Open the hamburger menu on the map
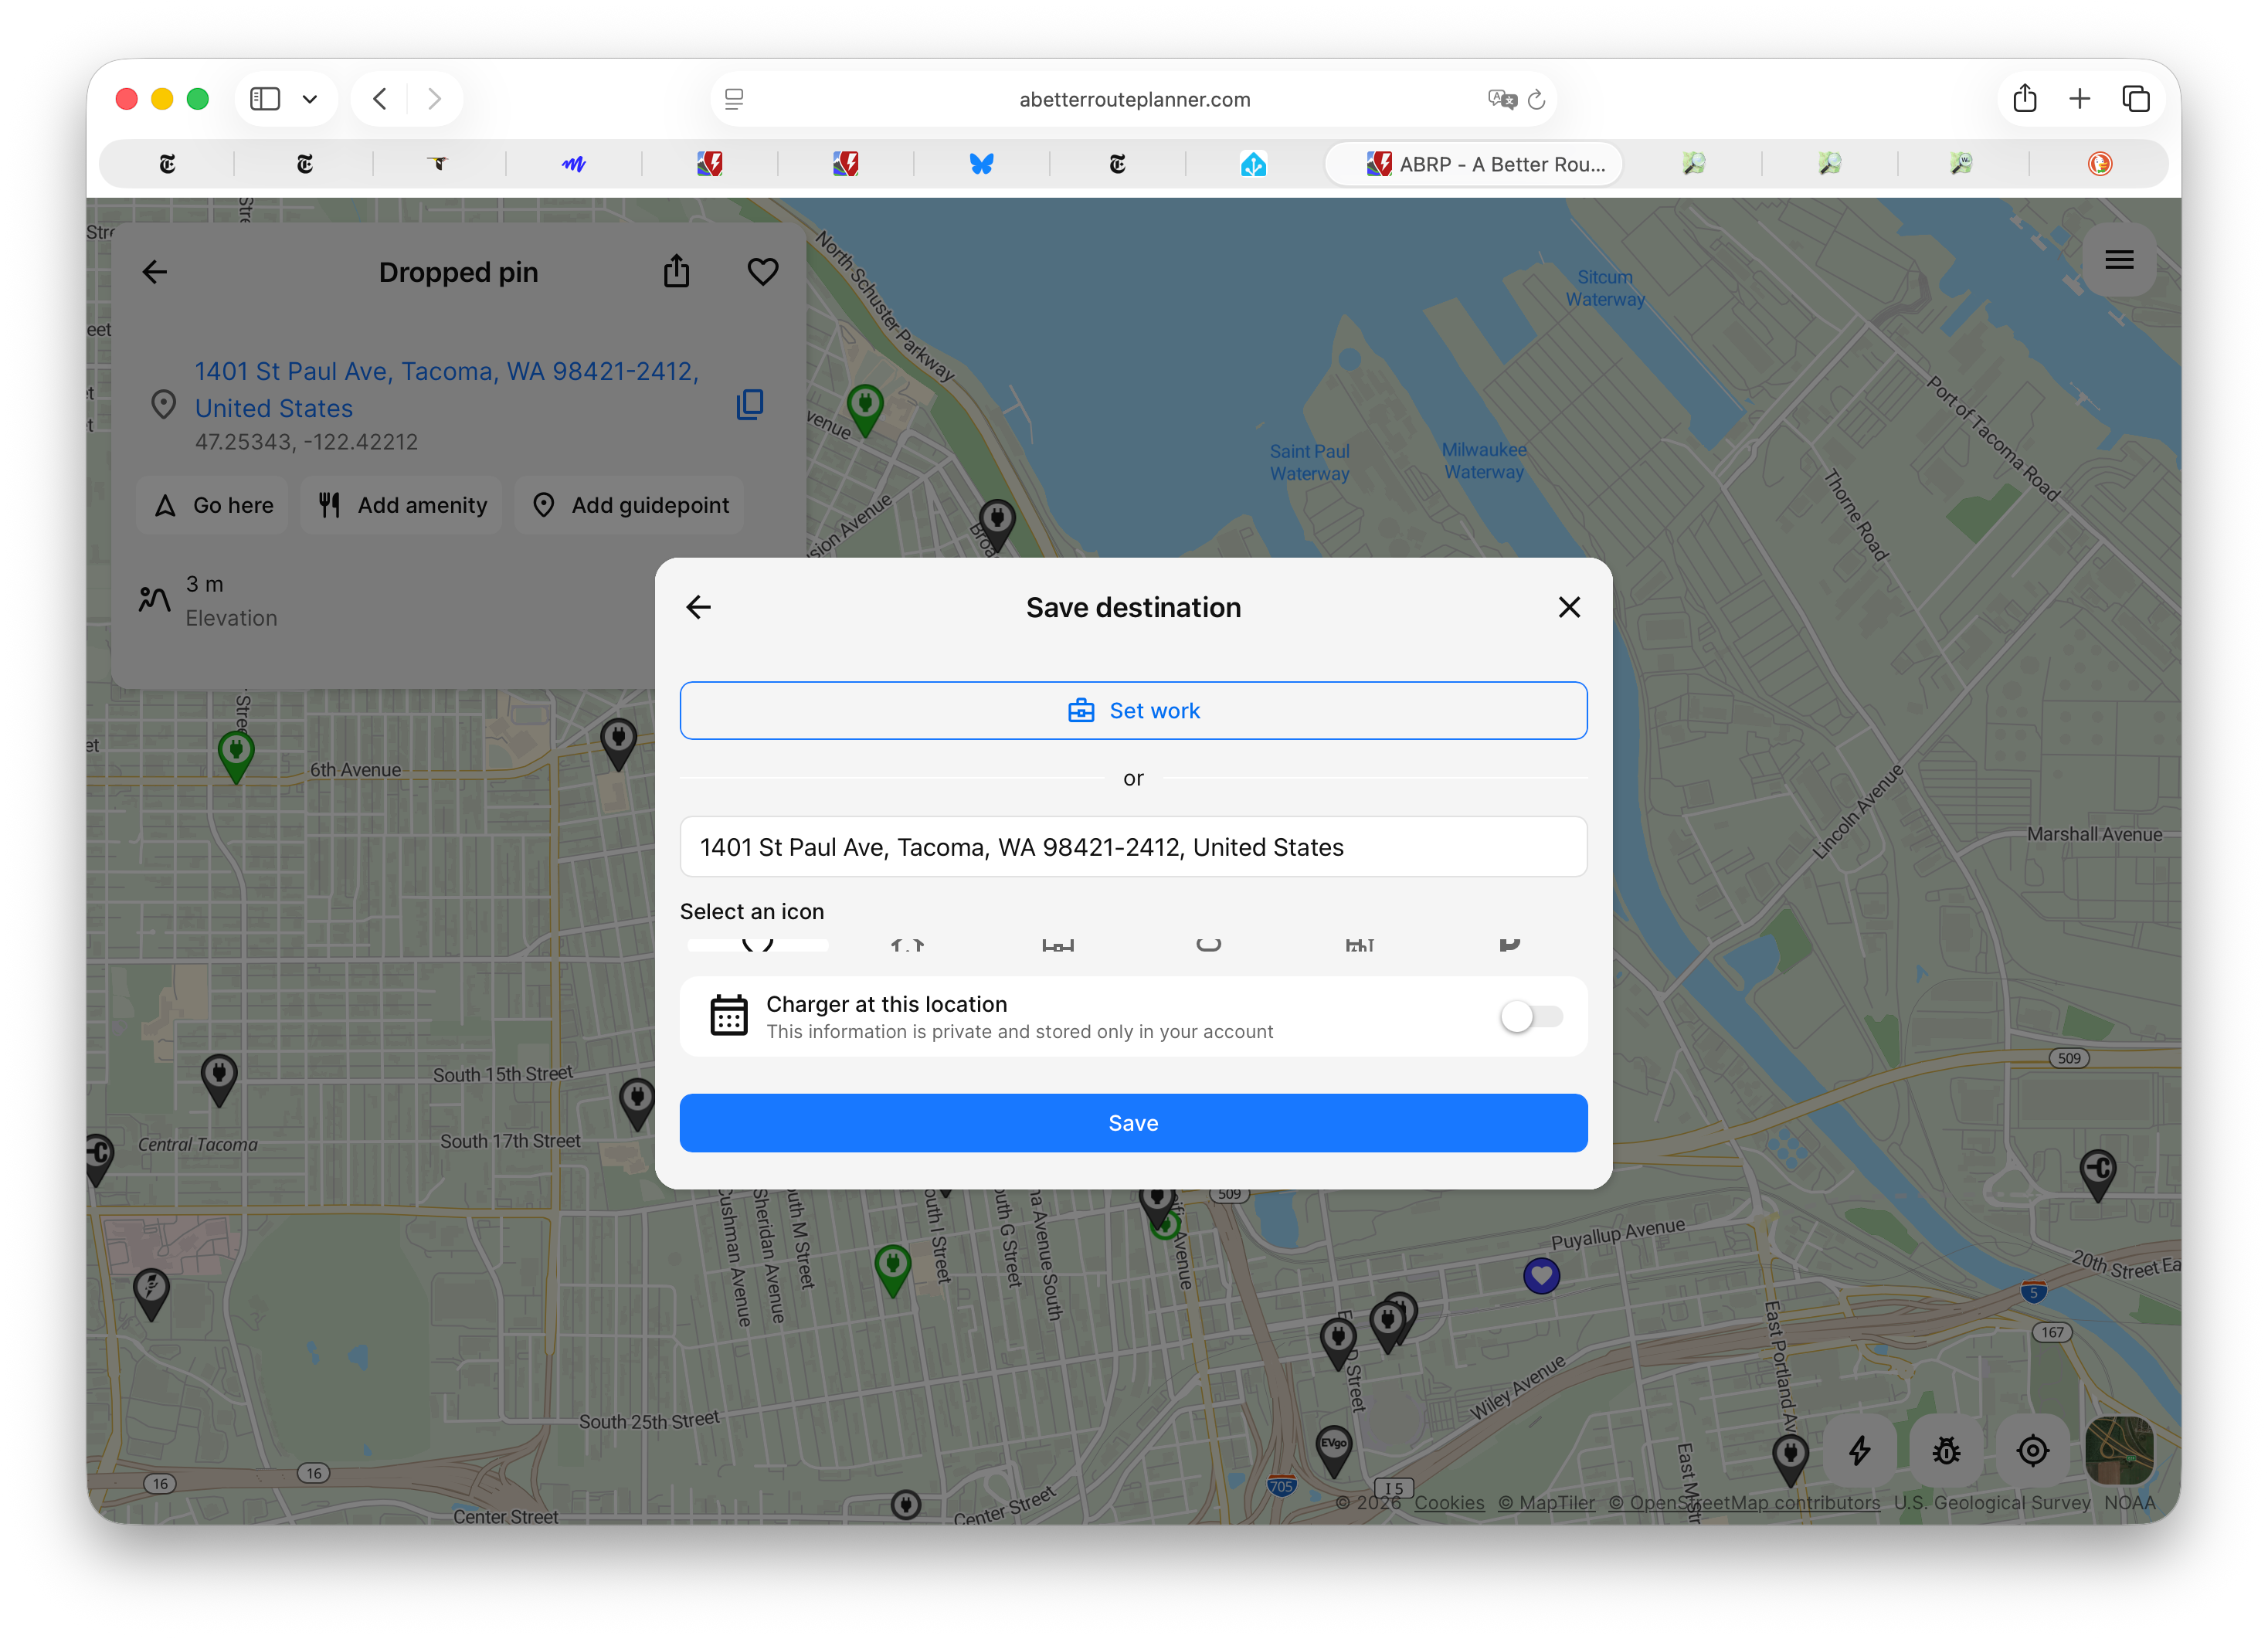Viewport: 2268px width, 1639px height. pyautogui.click(x=2118, y=260)
